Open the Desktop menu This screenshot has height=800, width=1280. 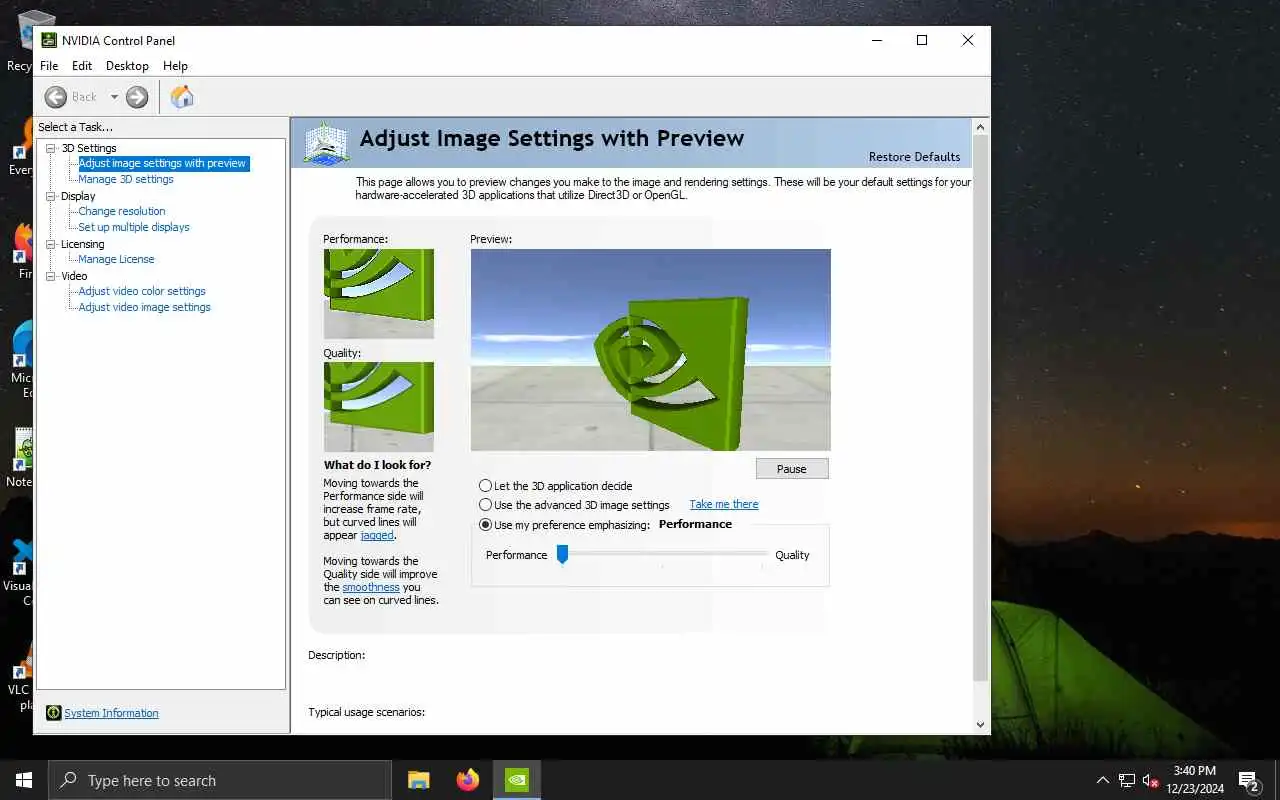[127, 66]
